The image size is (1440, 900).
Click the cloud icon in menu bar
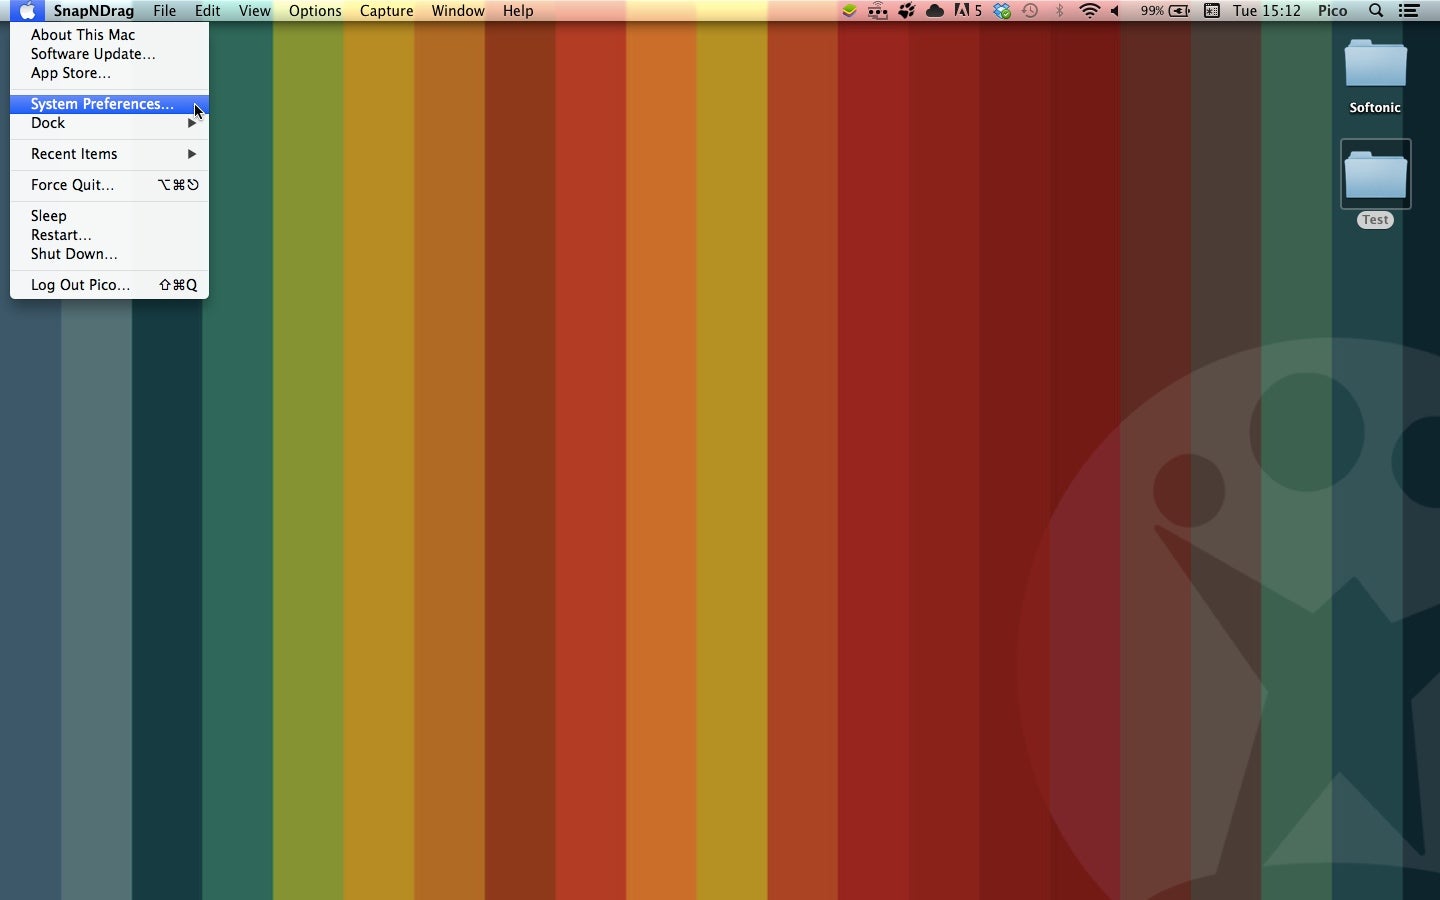coord(936,11)
